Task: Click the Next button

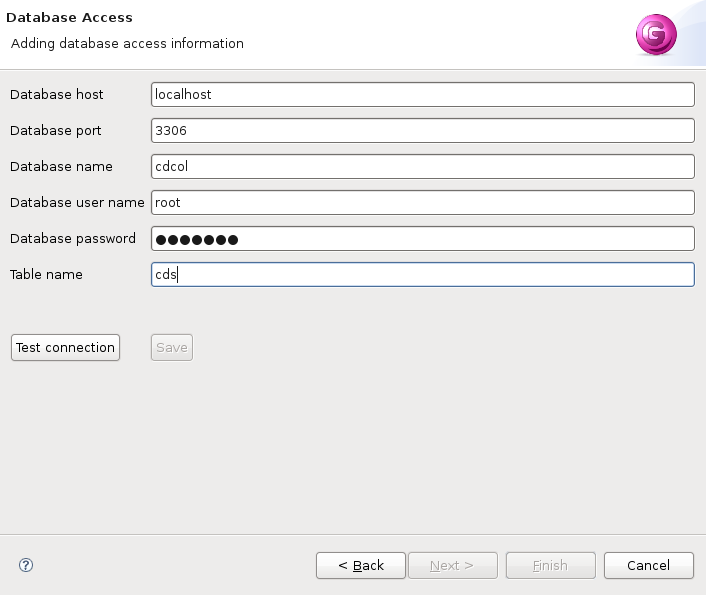Action: click(x=451, y=565)
